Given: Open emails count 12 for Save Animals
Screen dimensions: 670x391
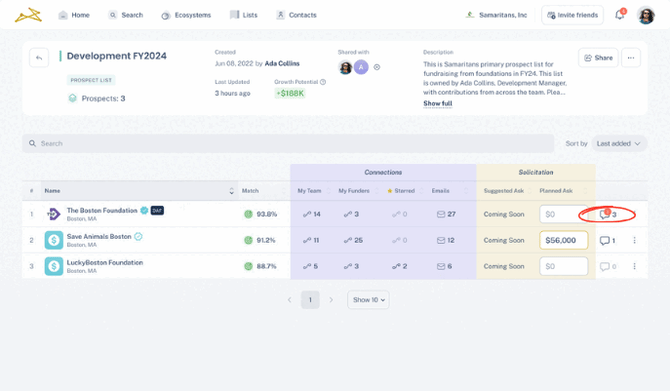Looking at the screenshot, I should pyautogui.click(x=445, y=240).
